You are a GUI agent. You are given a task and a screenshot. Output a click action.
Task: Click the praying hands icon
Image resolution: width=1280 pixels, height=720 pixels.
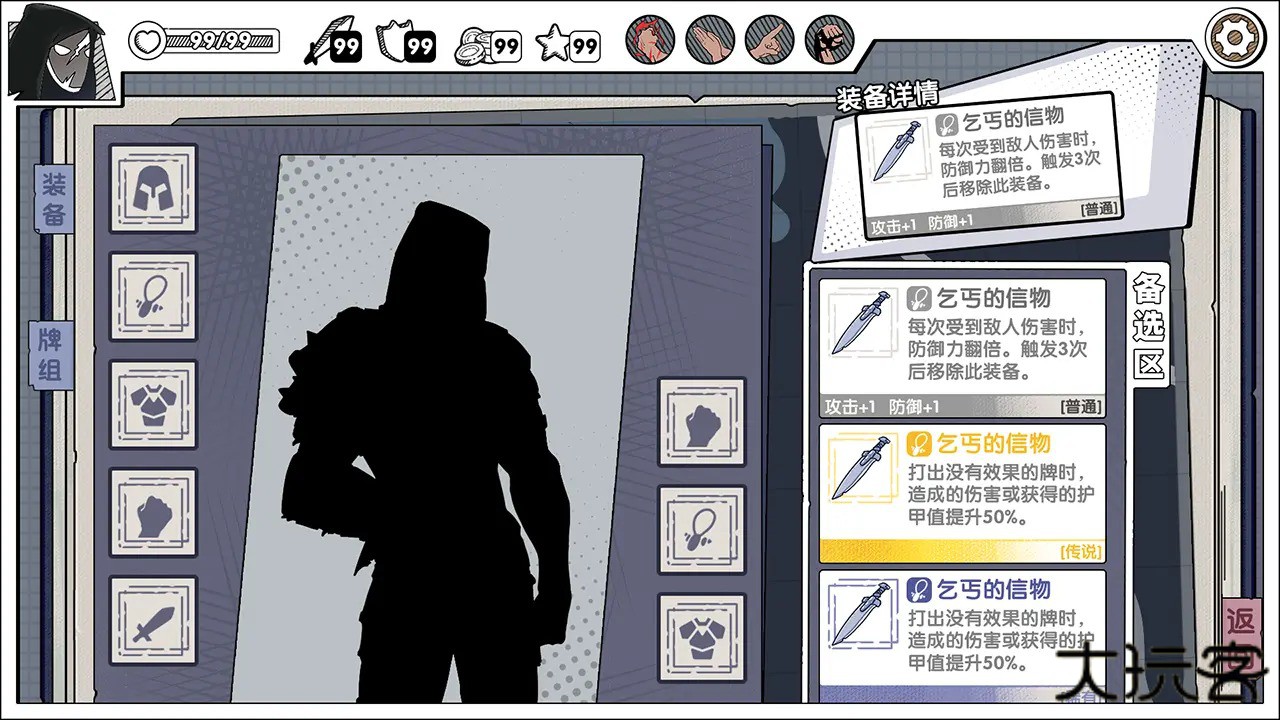pos(711,40)
